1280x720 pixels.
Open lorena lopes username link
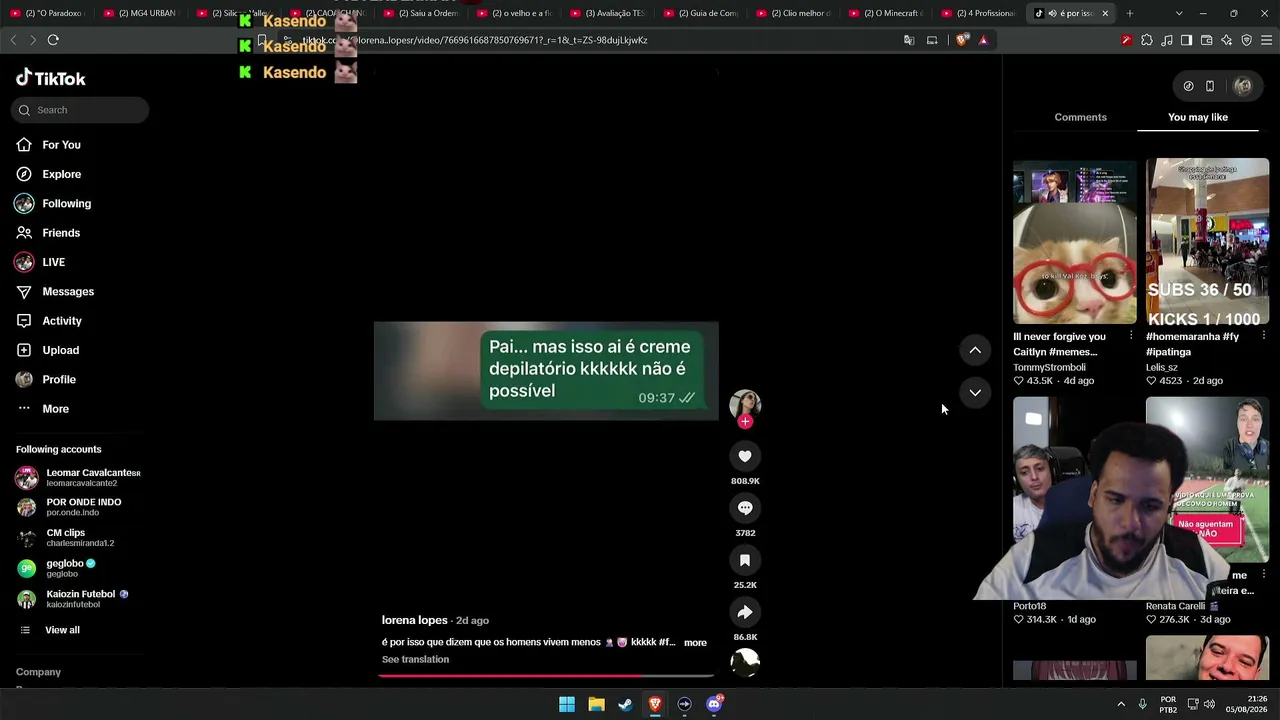(414, 620)
